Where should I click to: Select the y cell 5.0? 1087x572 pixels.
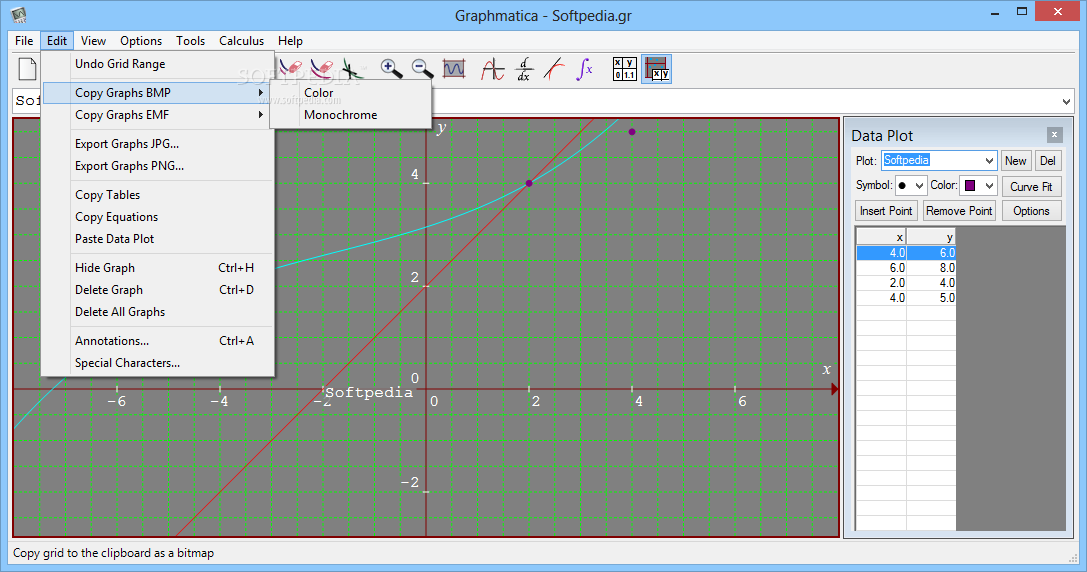[931, 298]
